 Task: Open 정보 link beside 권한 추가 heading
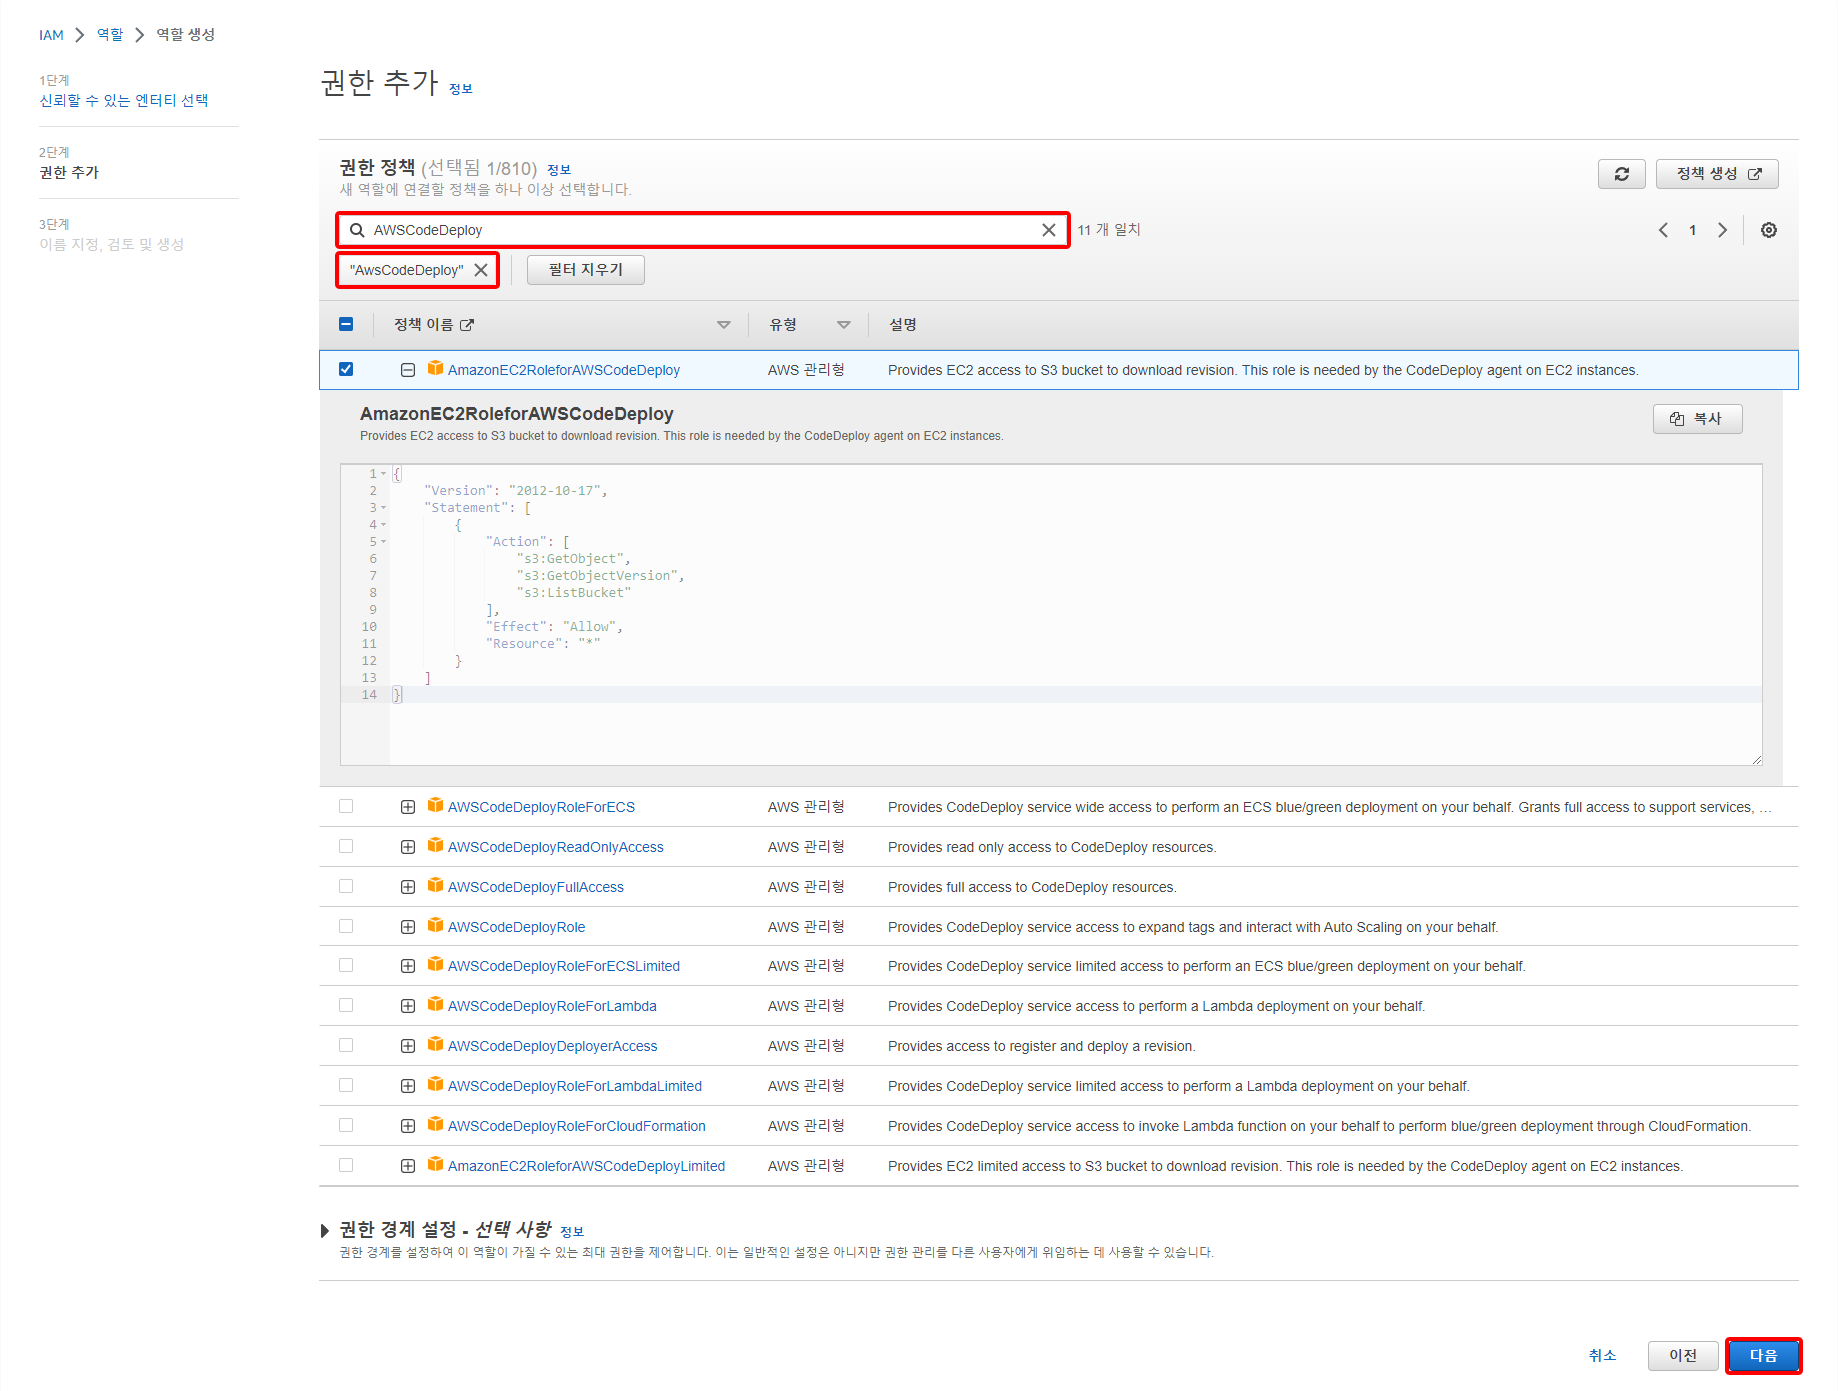460,89
